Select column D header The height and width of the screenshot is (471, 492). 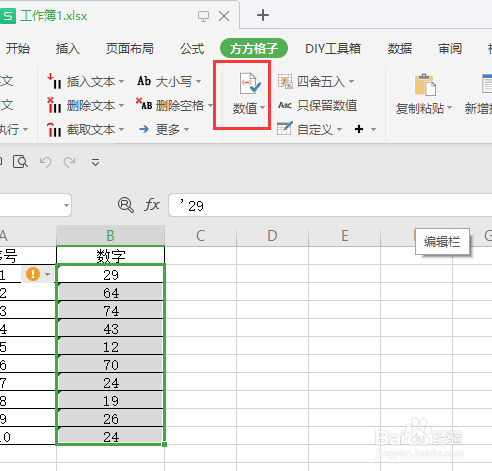pyautogui.click(x=272, y=236)
